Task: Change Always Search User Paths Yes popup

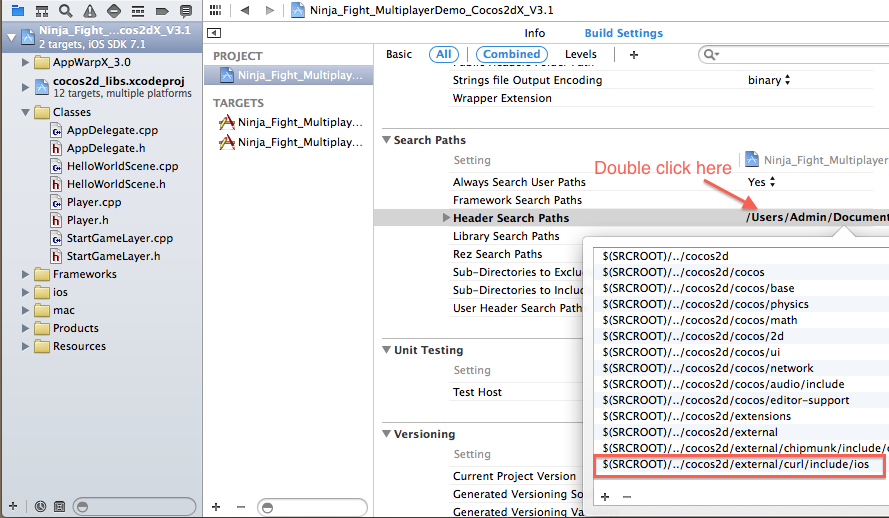Action: pos(761,182)
